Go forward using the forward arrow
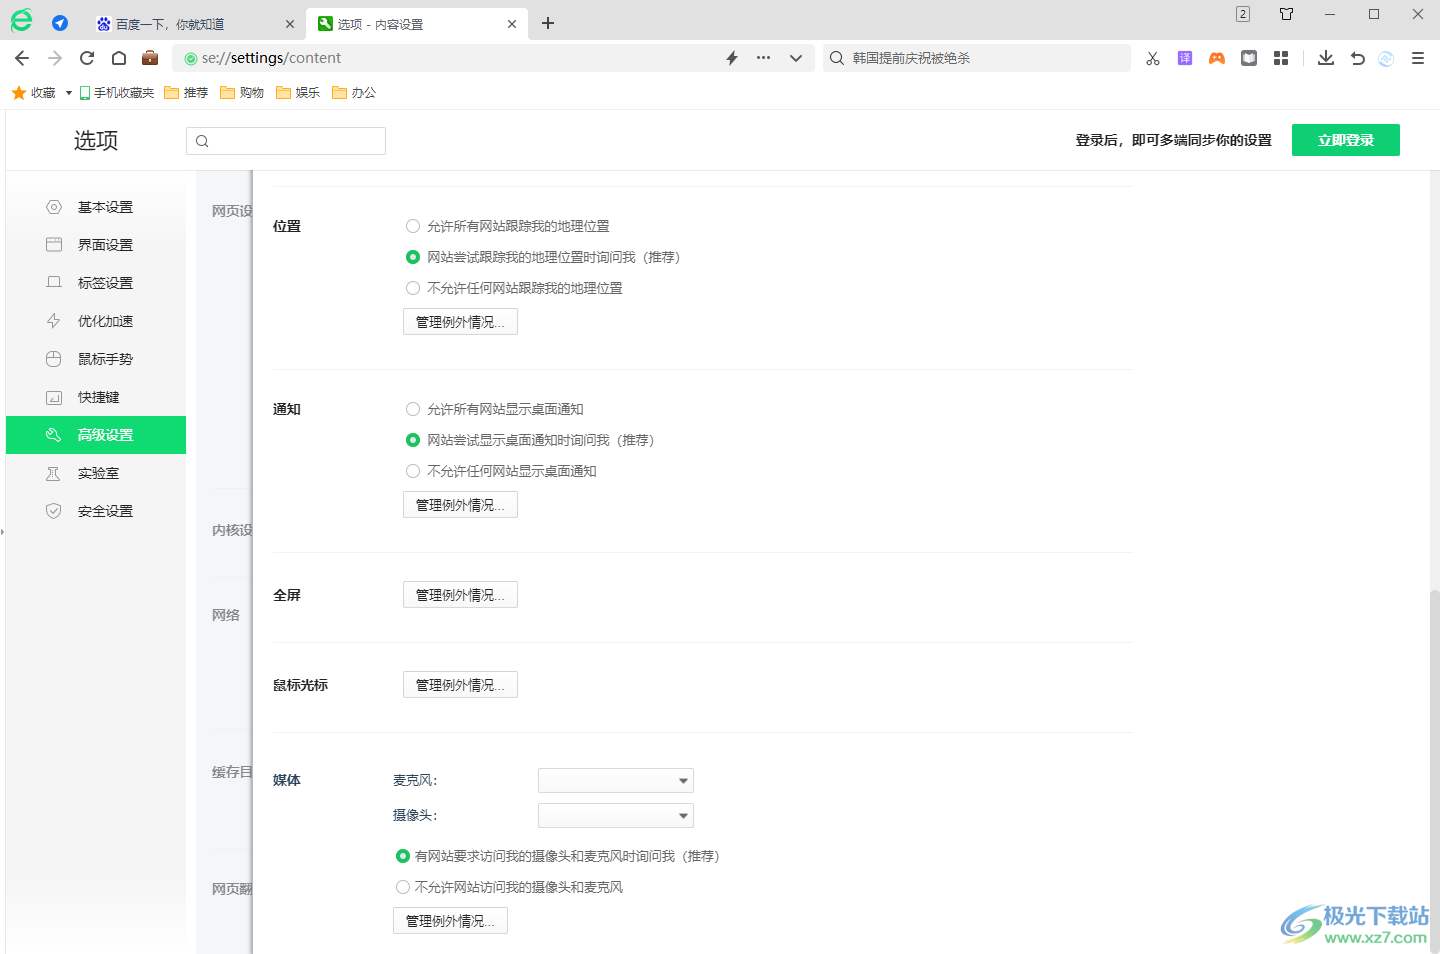 (x=55, y=58)
